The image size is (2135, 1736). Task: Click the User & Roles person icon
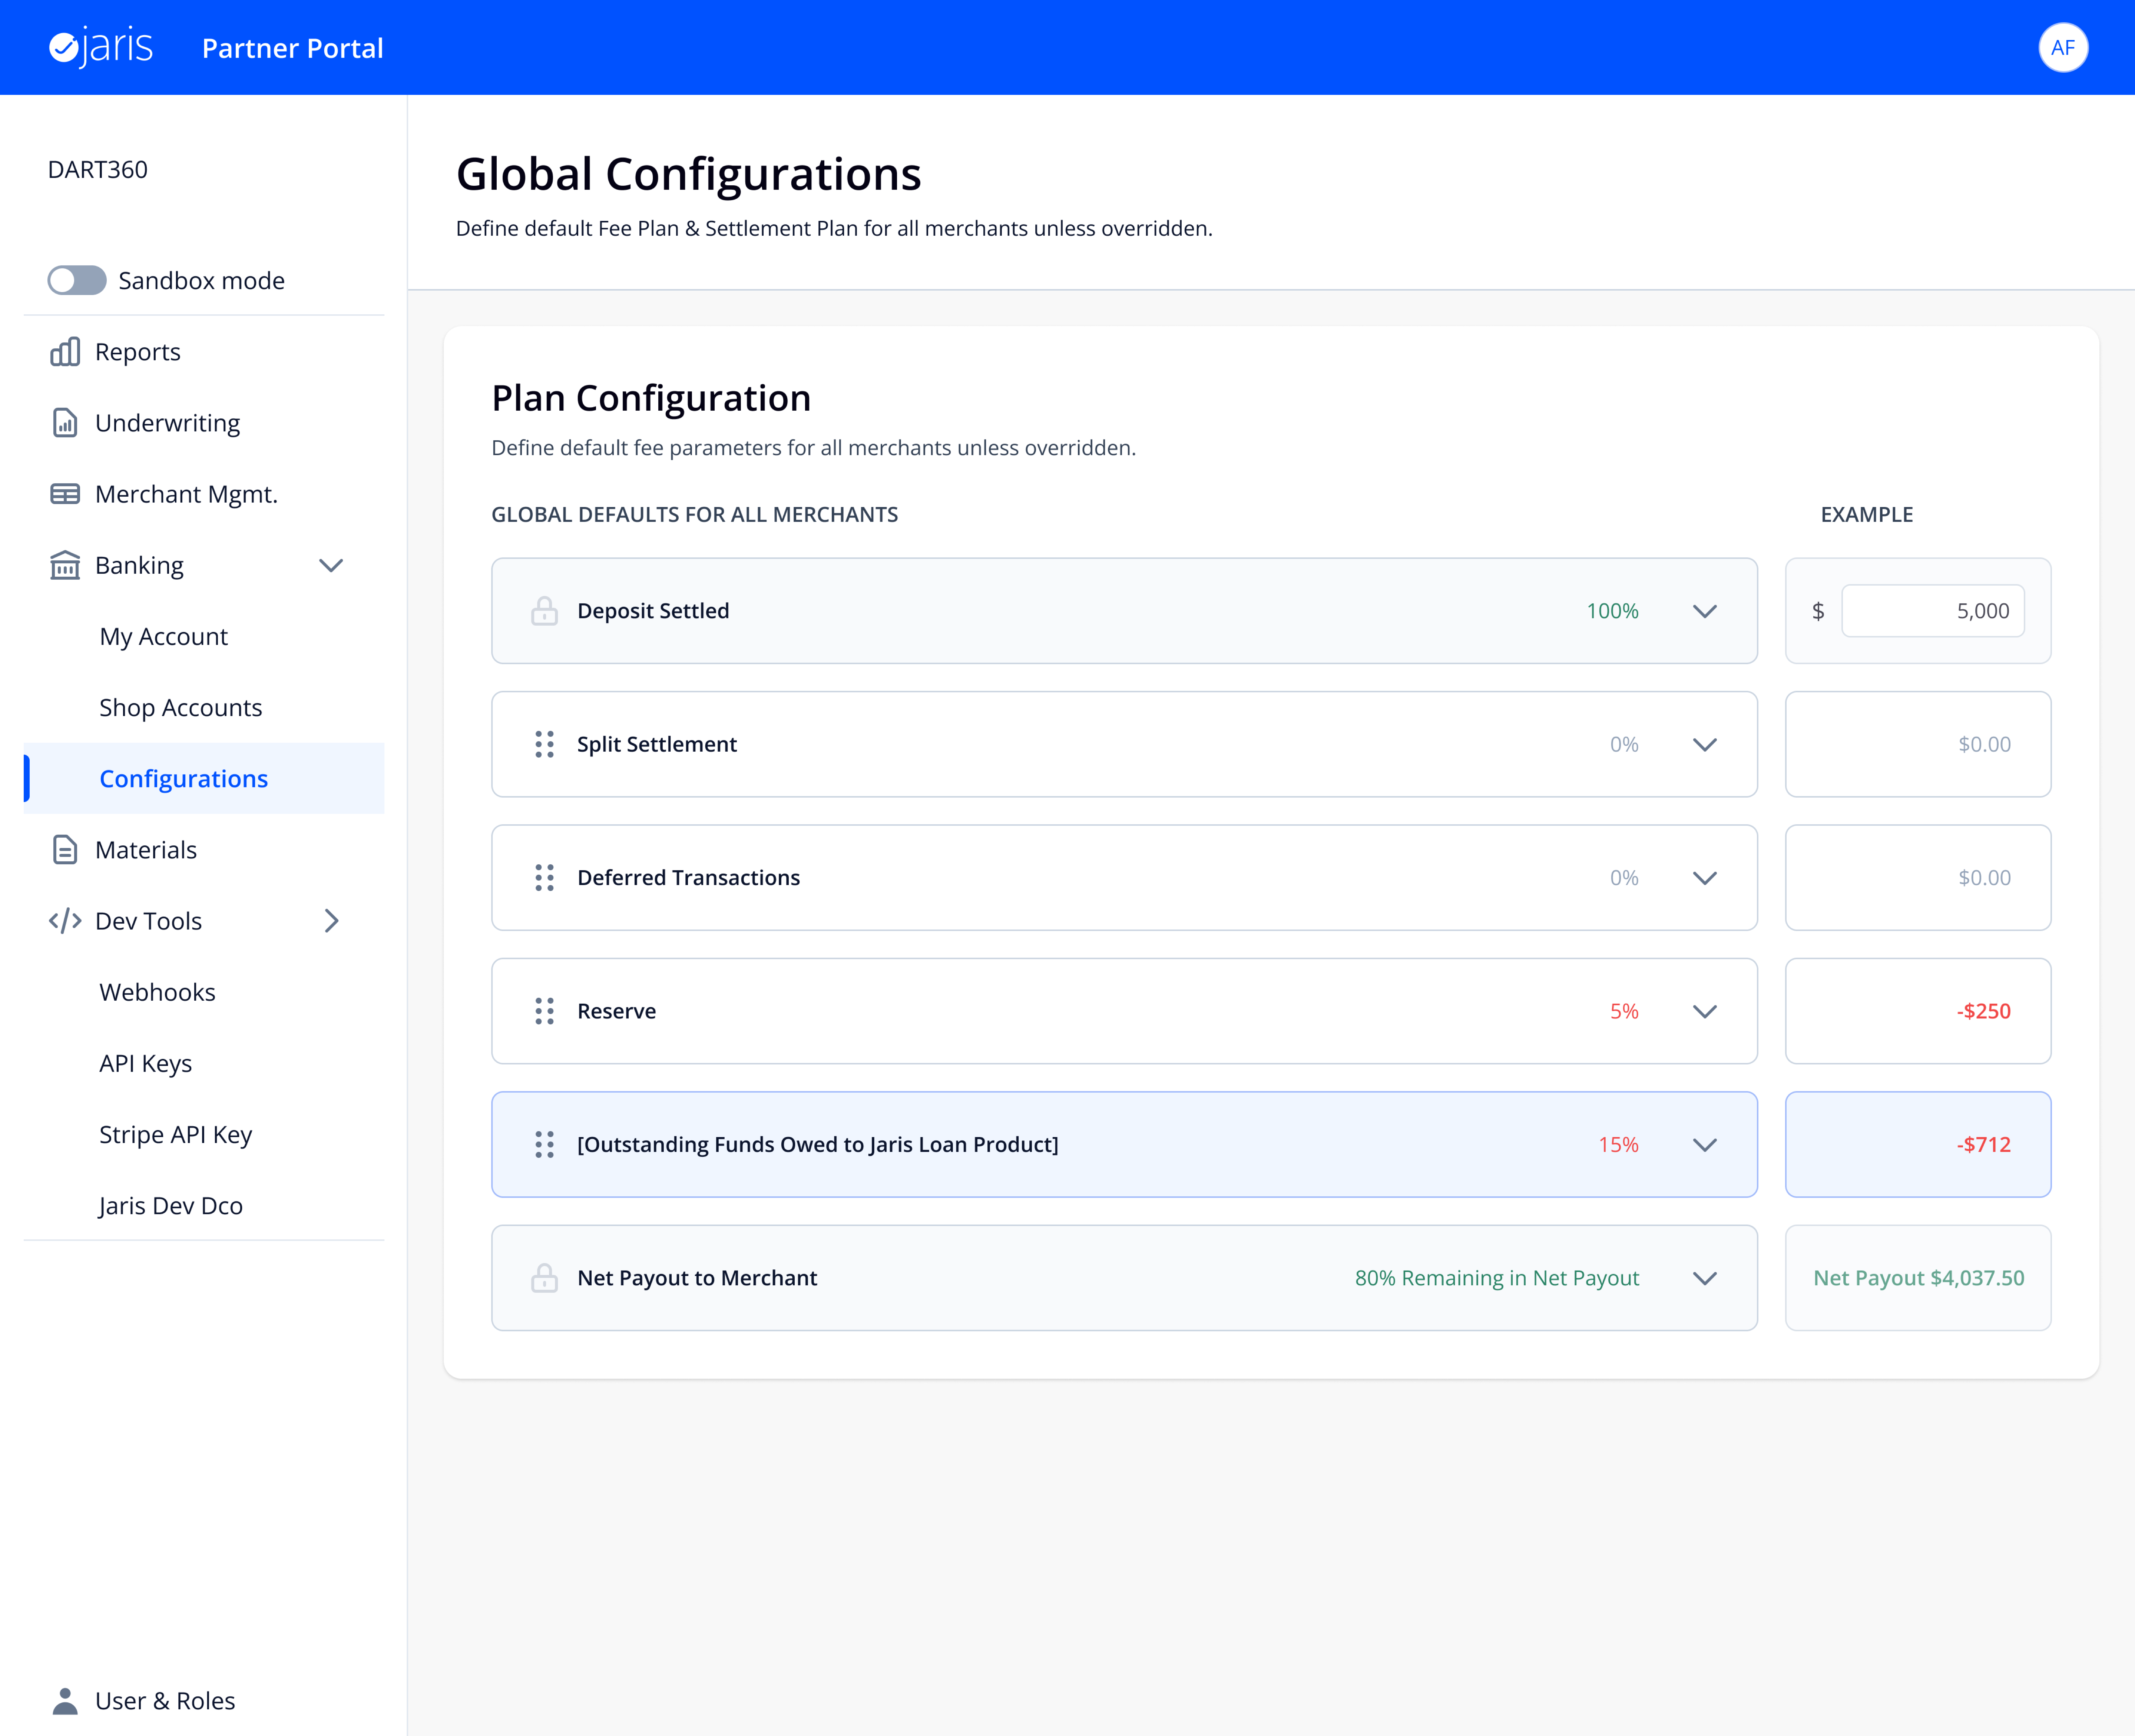click(x=65, y=1701)
